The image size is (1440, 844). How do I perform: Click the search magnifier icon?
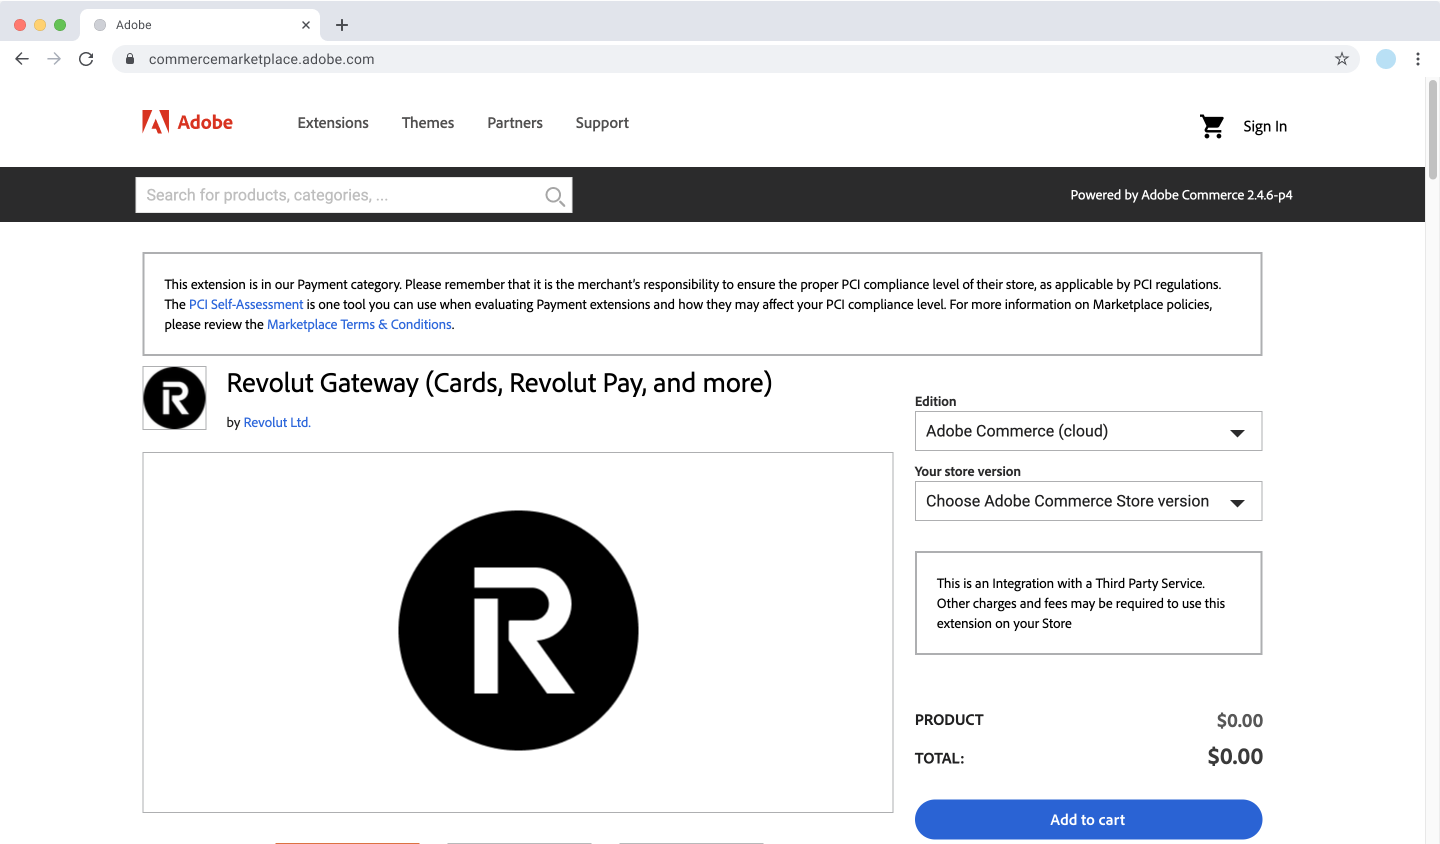tap(555, 196)
